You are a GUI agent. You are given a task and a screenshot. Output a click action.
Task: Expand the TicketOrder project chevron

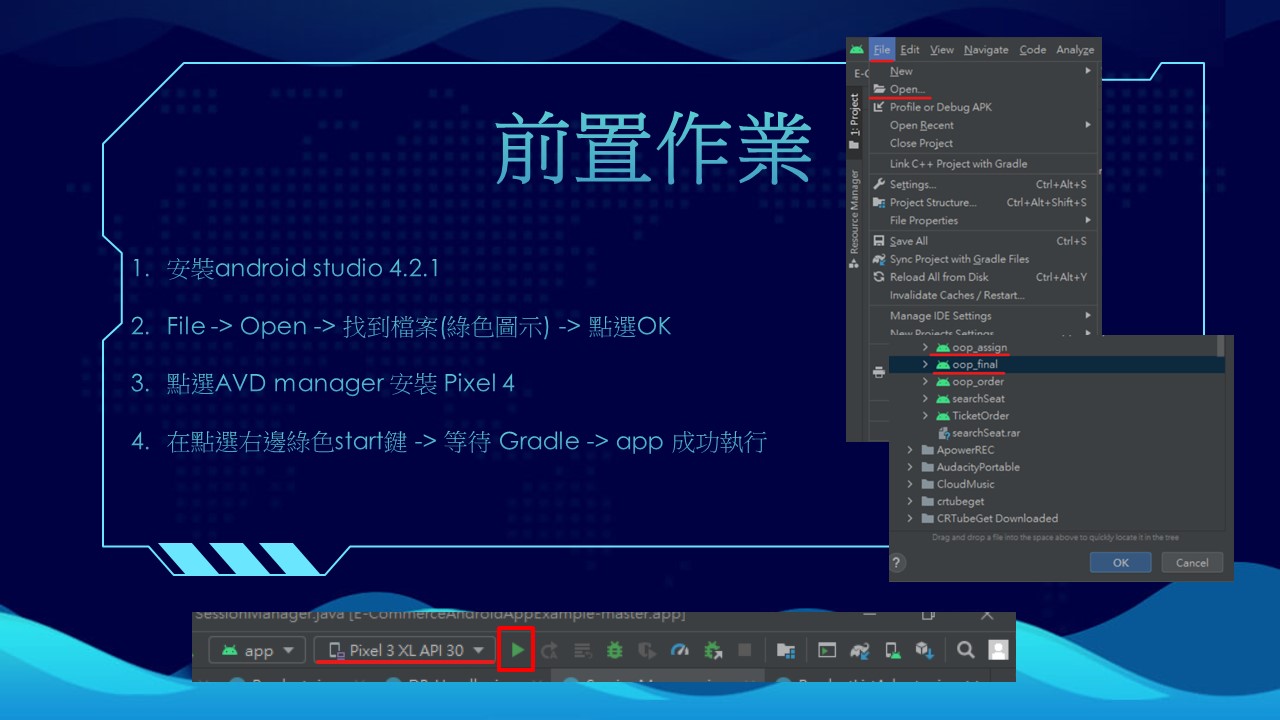(x=926, y=416)
